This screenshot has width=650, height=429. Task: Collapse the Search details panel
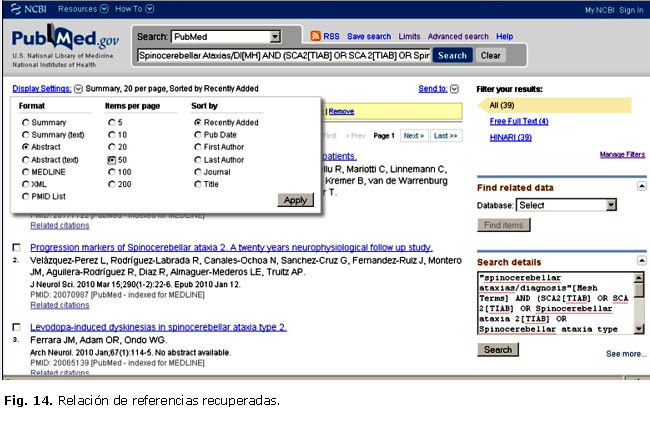point(641,262)
